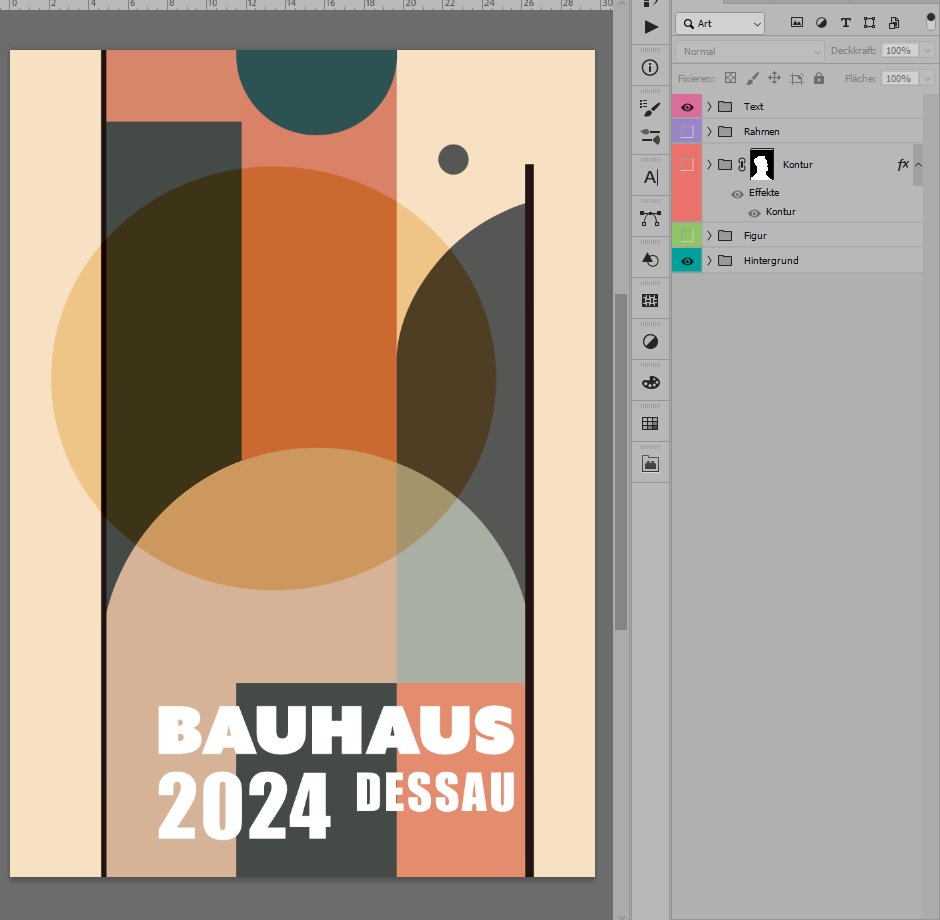The image size is (940, 920).
Task: Toggle visibility of the Kontur stroke effect
Action: click(754, 213)
